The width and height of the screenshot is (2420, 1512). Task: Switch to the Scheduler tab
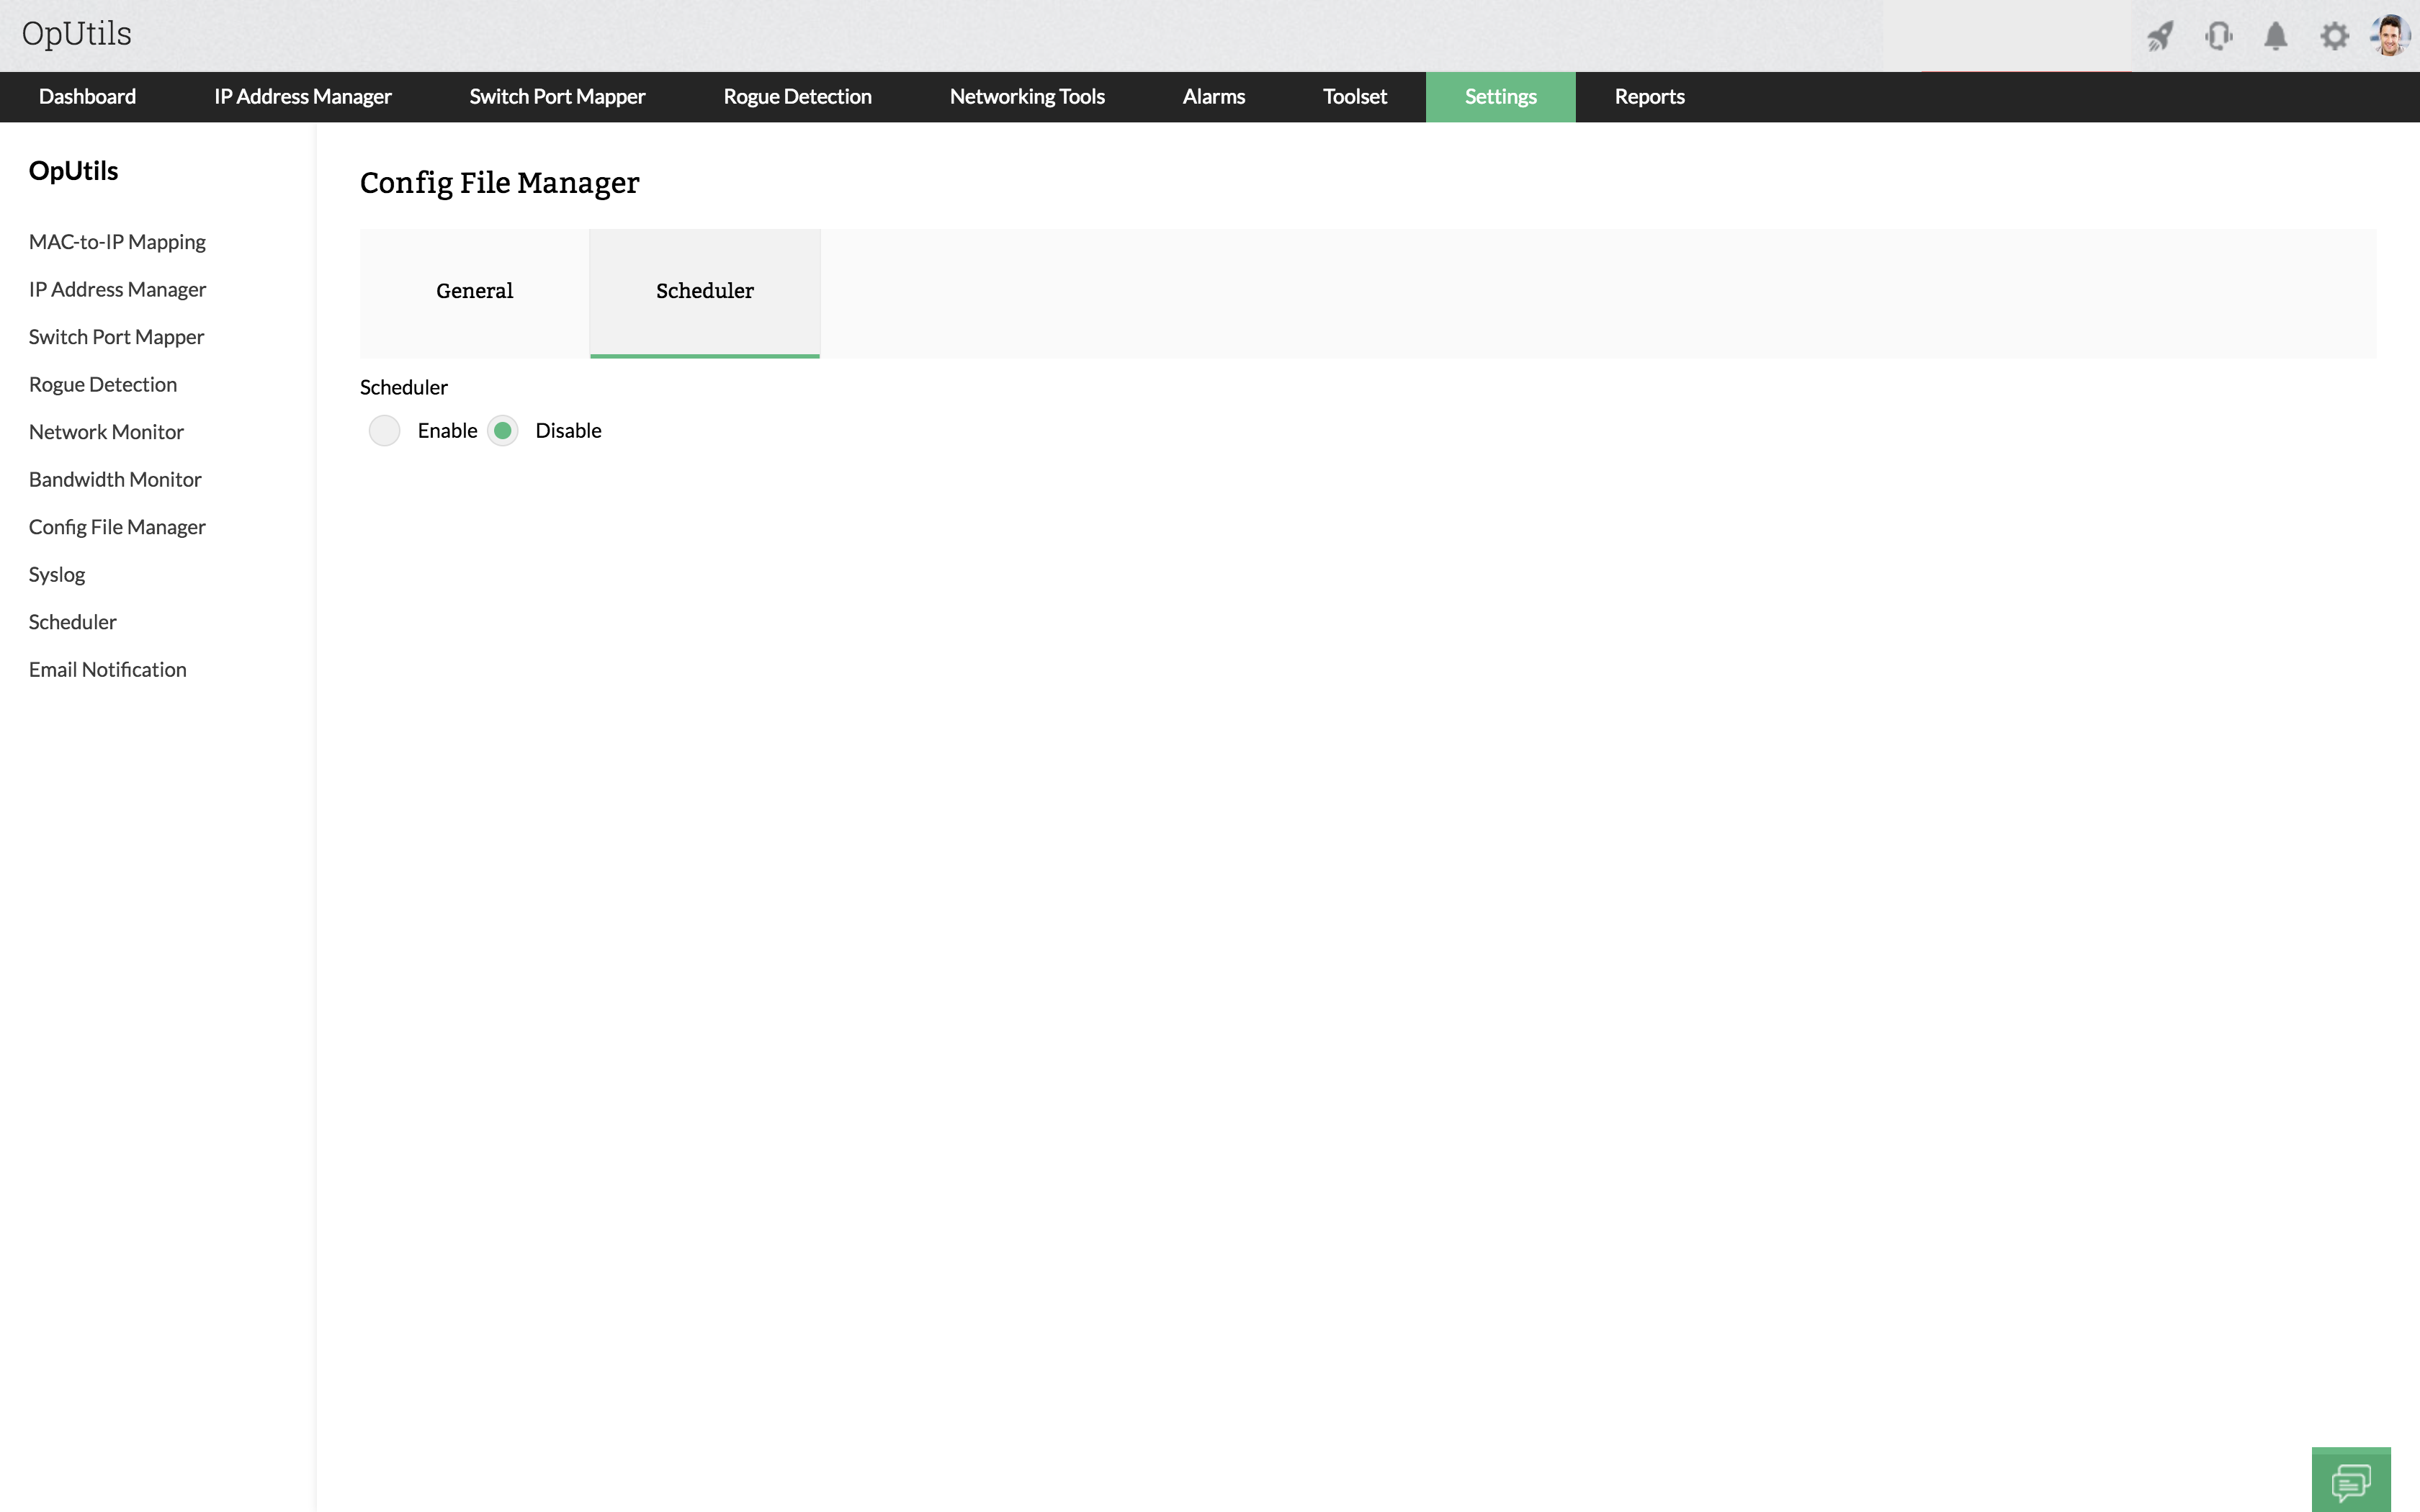(x=704, y=291)
